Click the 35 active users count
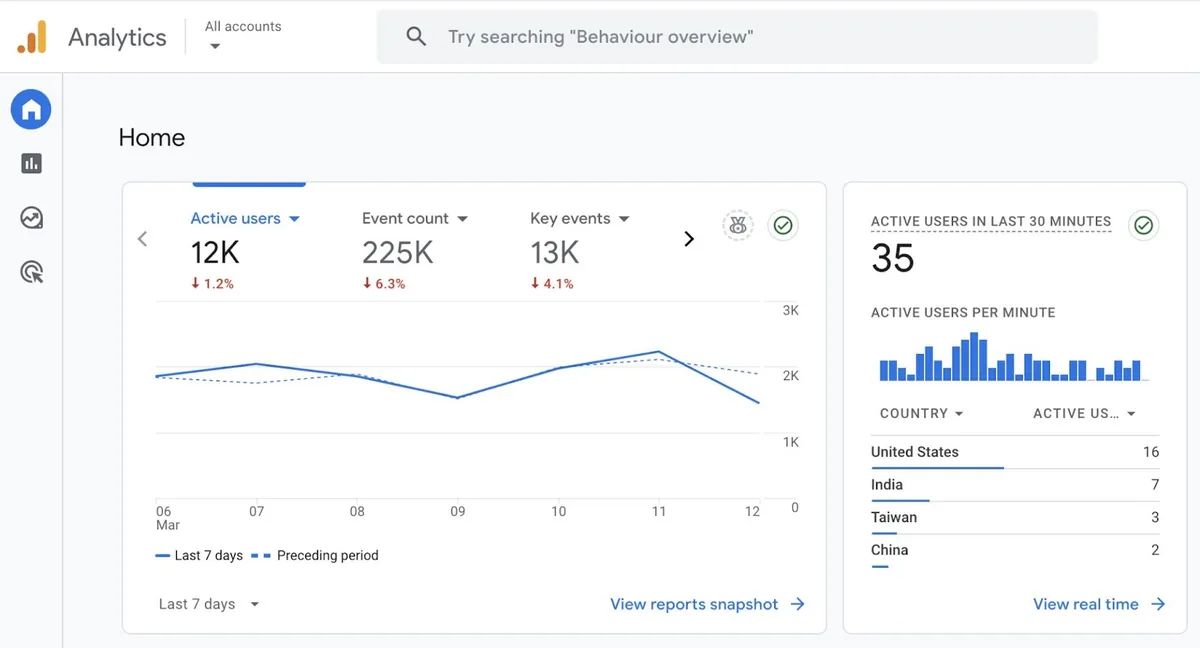 click(x=893, y=259)
